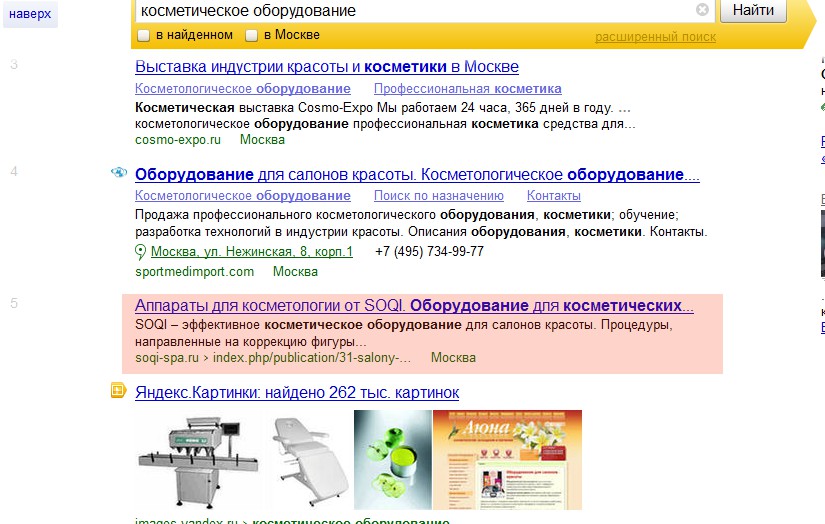Open 'Аппараты для косметологии от SOQI' result
This screenshot has height=524, width=825.
tap(414, 306)
